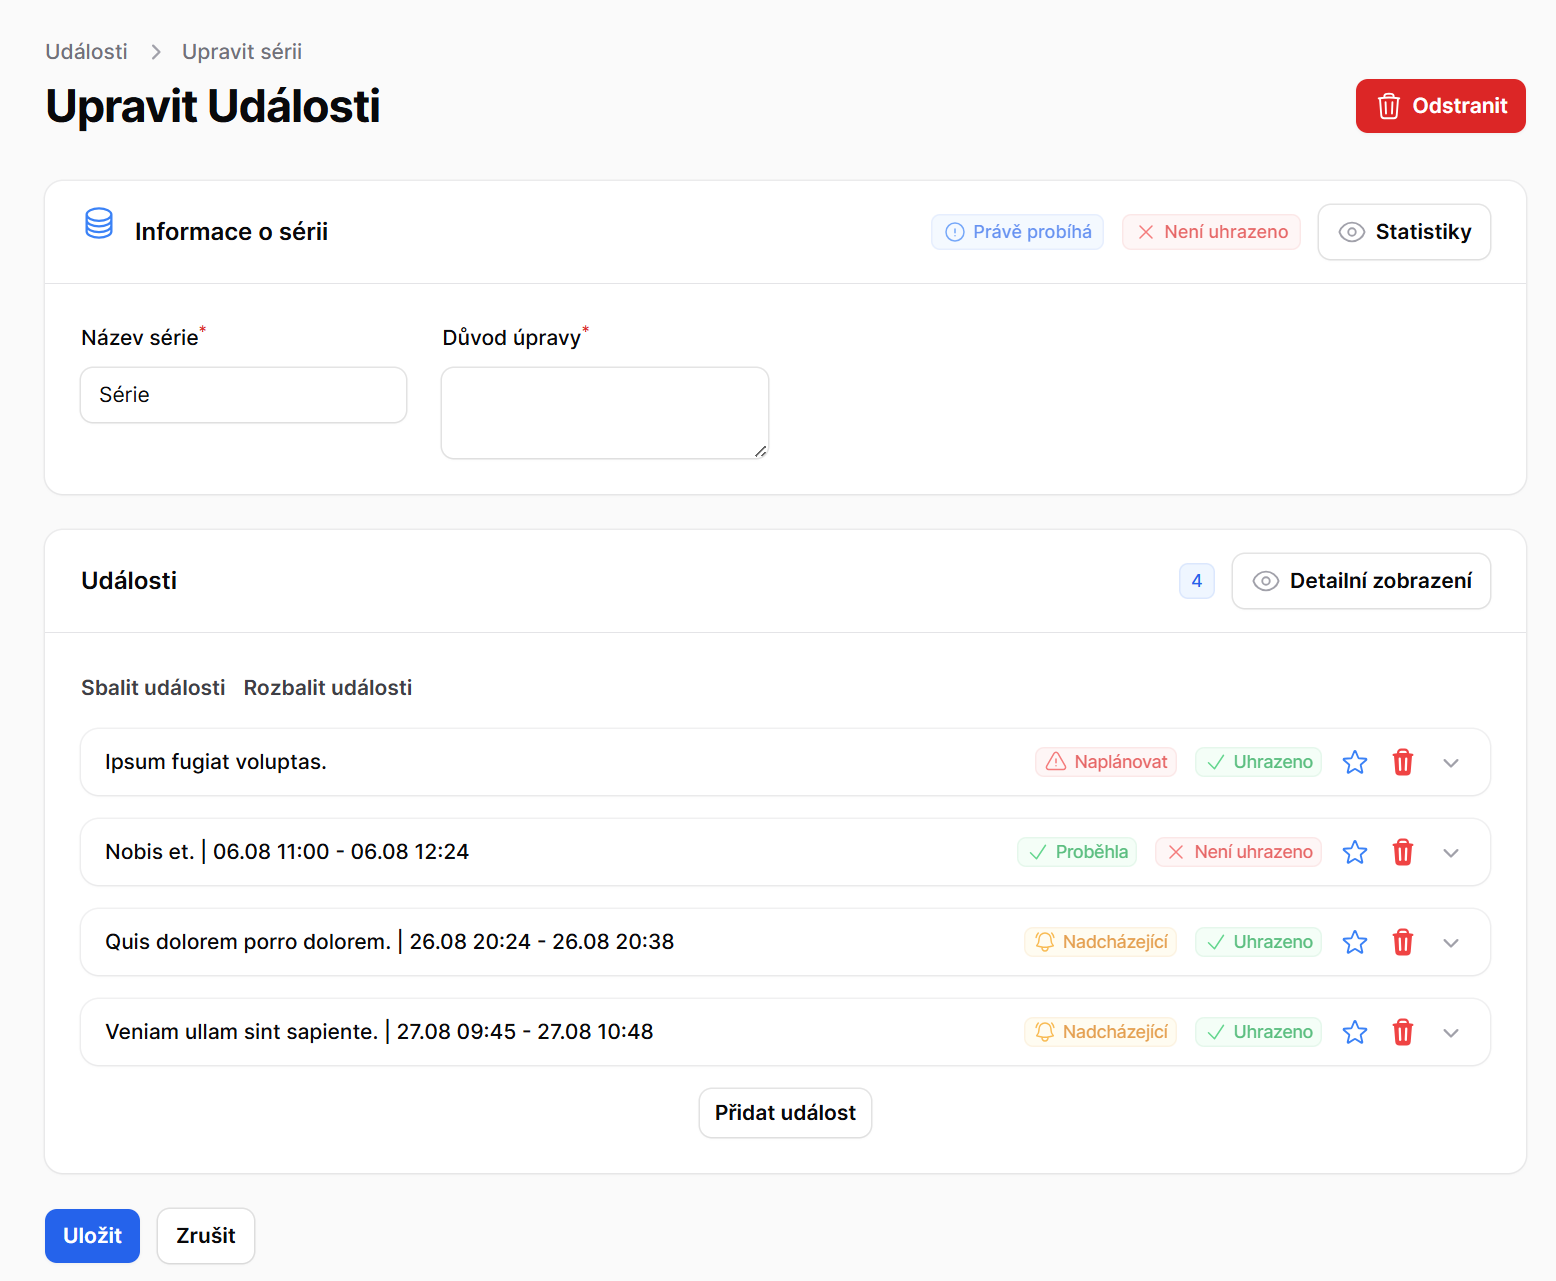
Task: Open Statistiky view
Action: pyautogui.click(x=1404, y=232)
